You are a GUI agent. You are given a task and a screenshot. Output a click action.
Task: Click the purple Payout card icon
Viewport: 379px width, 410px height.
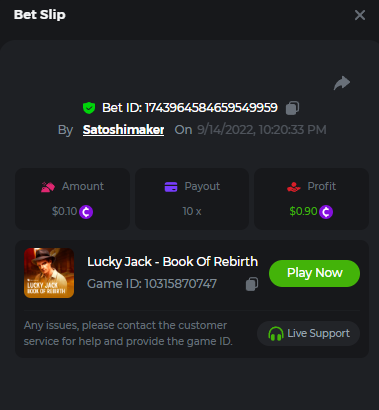pyautogui.click(x=171, y=187)
